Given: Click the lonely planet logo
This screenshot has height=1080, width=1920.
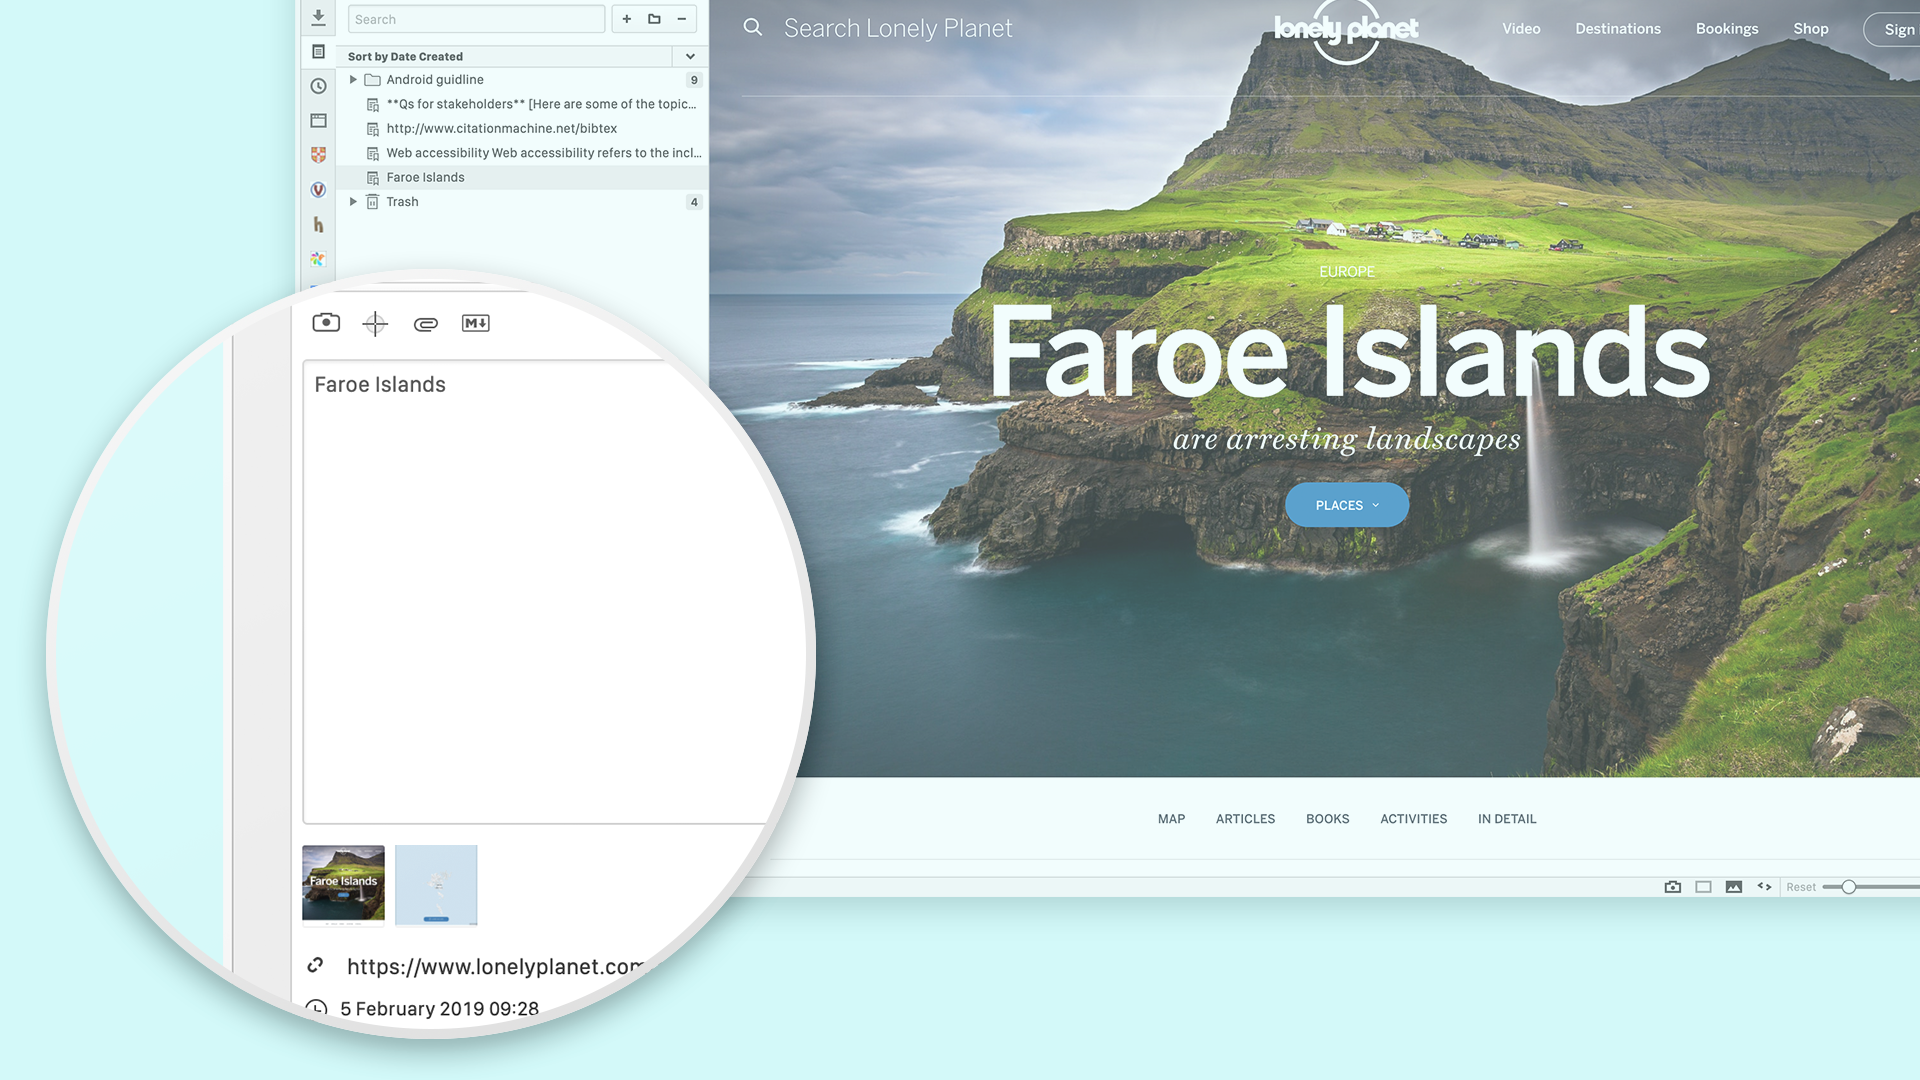Looking at the screenshot, I should click(x=1346, y=30).
